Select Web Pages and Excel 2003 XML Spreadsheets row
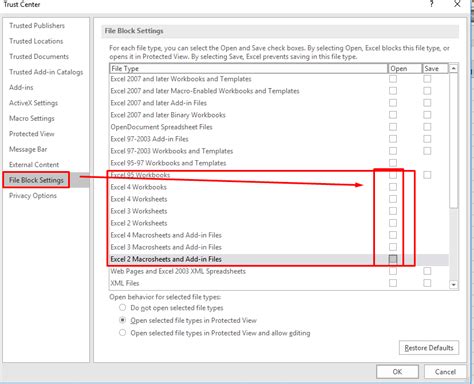Image resolution: width=474 pixels, height=384 pixels. [279, 271]
